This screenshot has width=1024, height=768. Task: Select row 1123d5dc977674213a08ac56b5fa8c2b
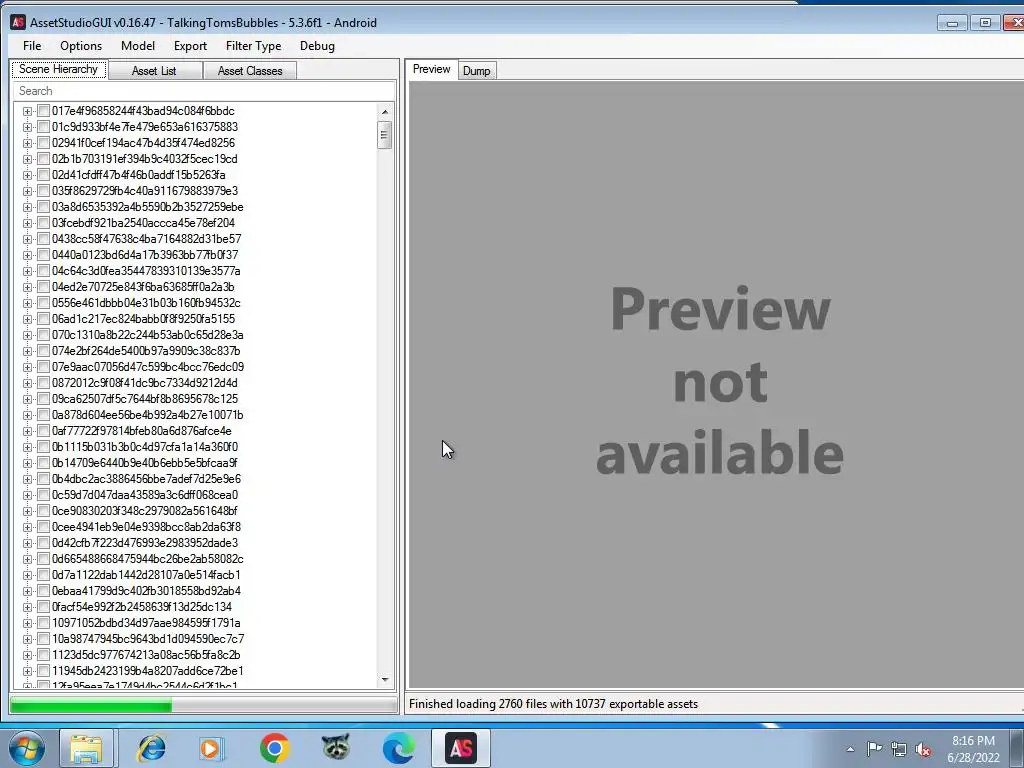click(x=146, y=654)
